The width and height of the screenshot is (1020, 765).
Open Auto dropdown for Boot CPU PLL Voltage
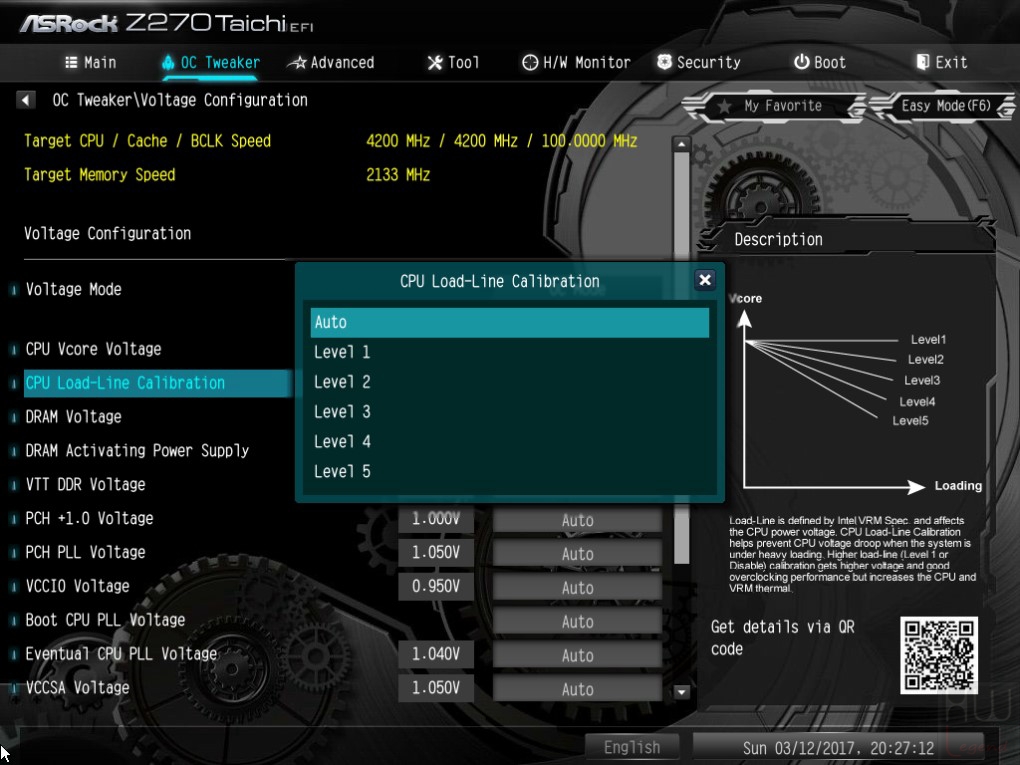click(x=577, y=621)
